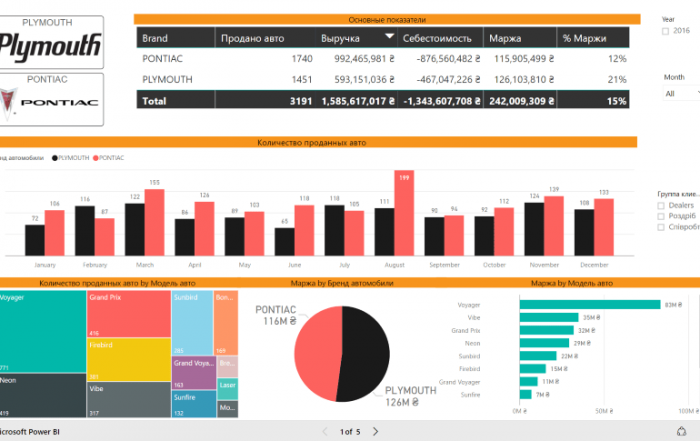Select the Neon treemap tile
This screenshot has width=700, height=441.
tap(43, 395)
